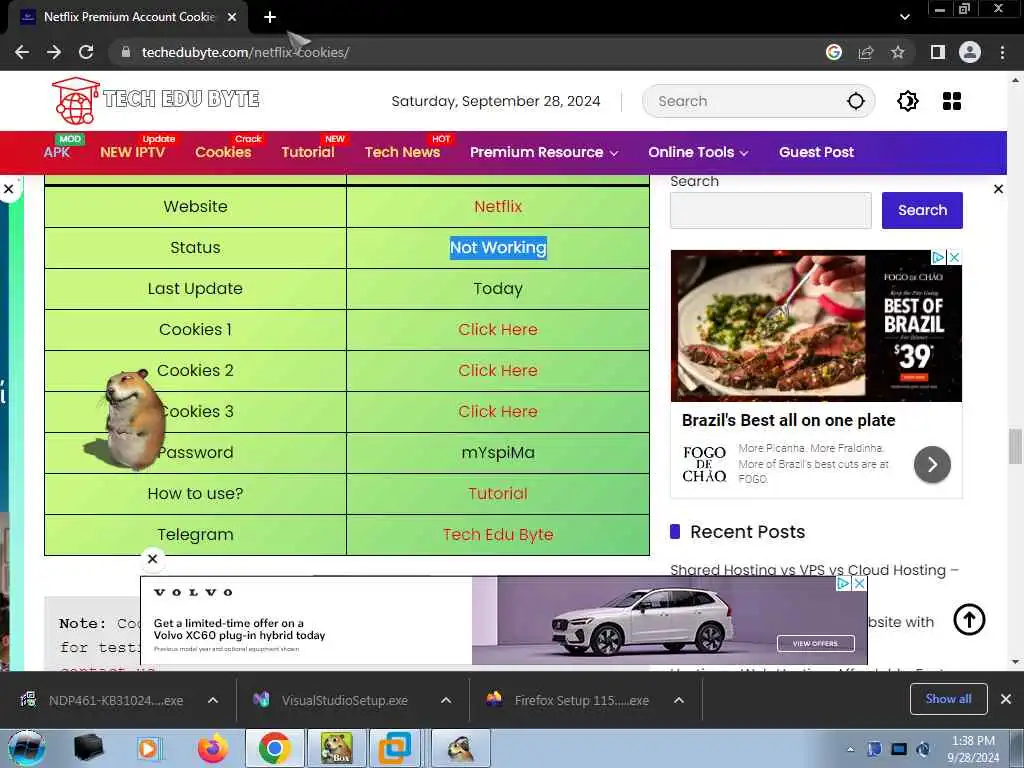
Task: Close the downloads bar with the X
Action: pyautogui.click(x=1006, y=699)
